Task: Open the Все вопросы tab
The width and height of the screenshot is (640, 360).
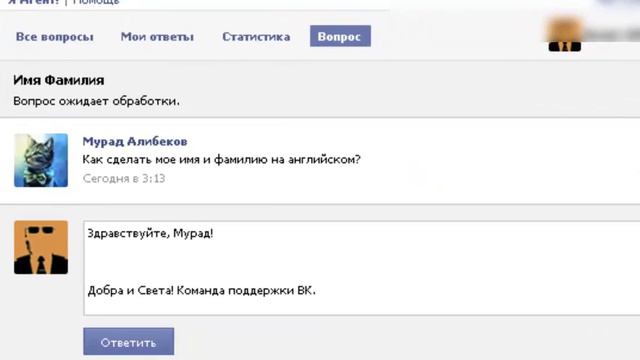Action: pyautogui.click(x=55, y=37)
